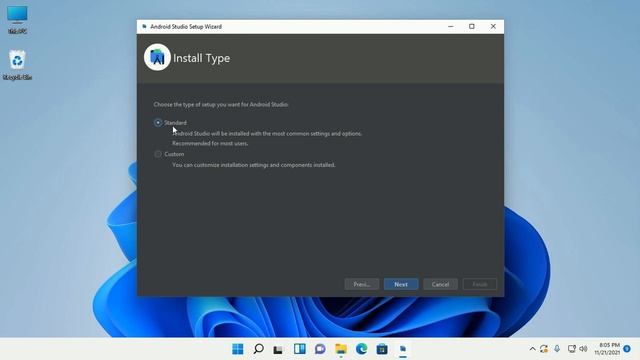640x360 pixels.
Task: Choose the Custom install type radio button
Action: [x=158, y=154]
